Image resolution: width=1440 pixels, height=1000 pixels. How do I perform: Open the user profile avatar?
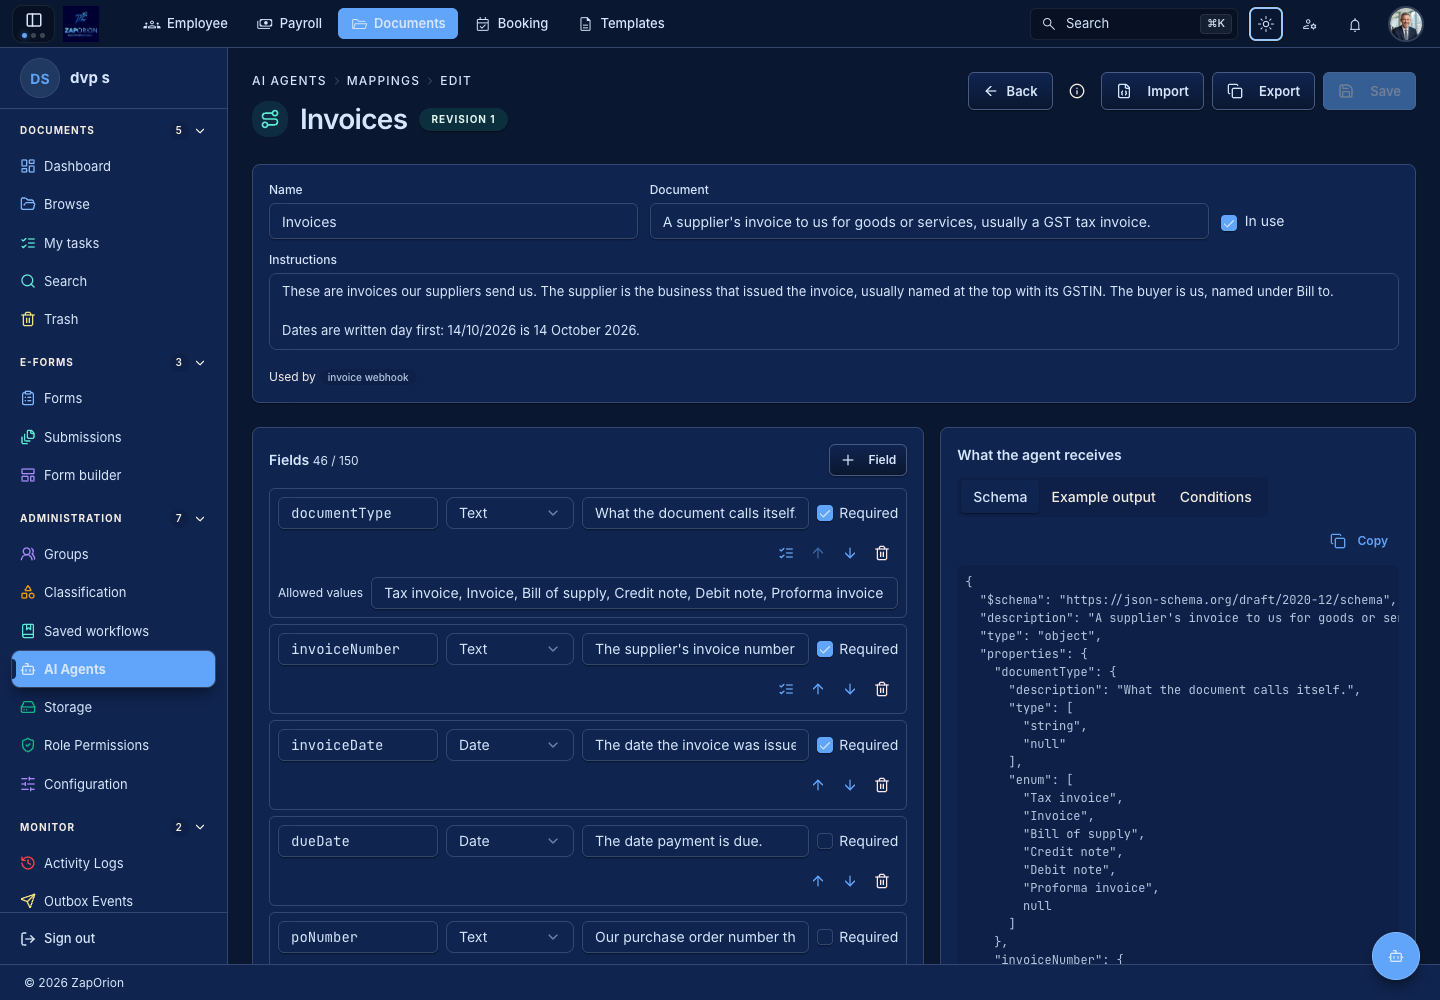pos(1406,24)
